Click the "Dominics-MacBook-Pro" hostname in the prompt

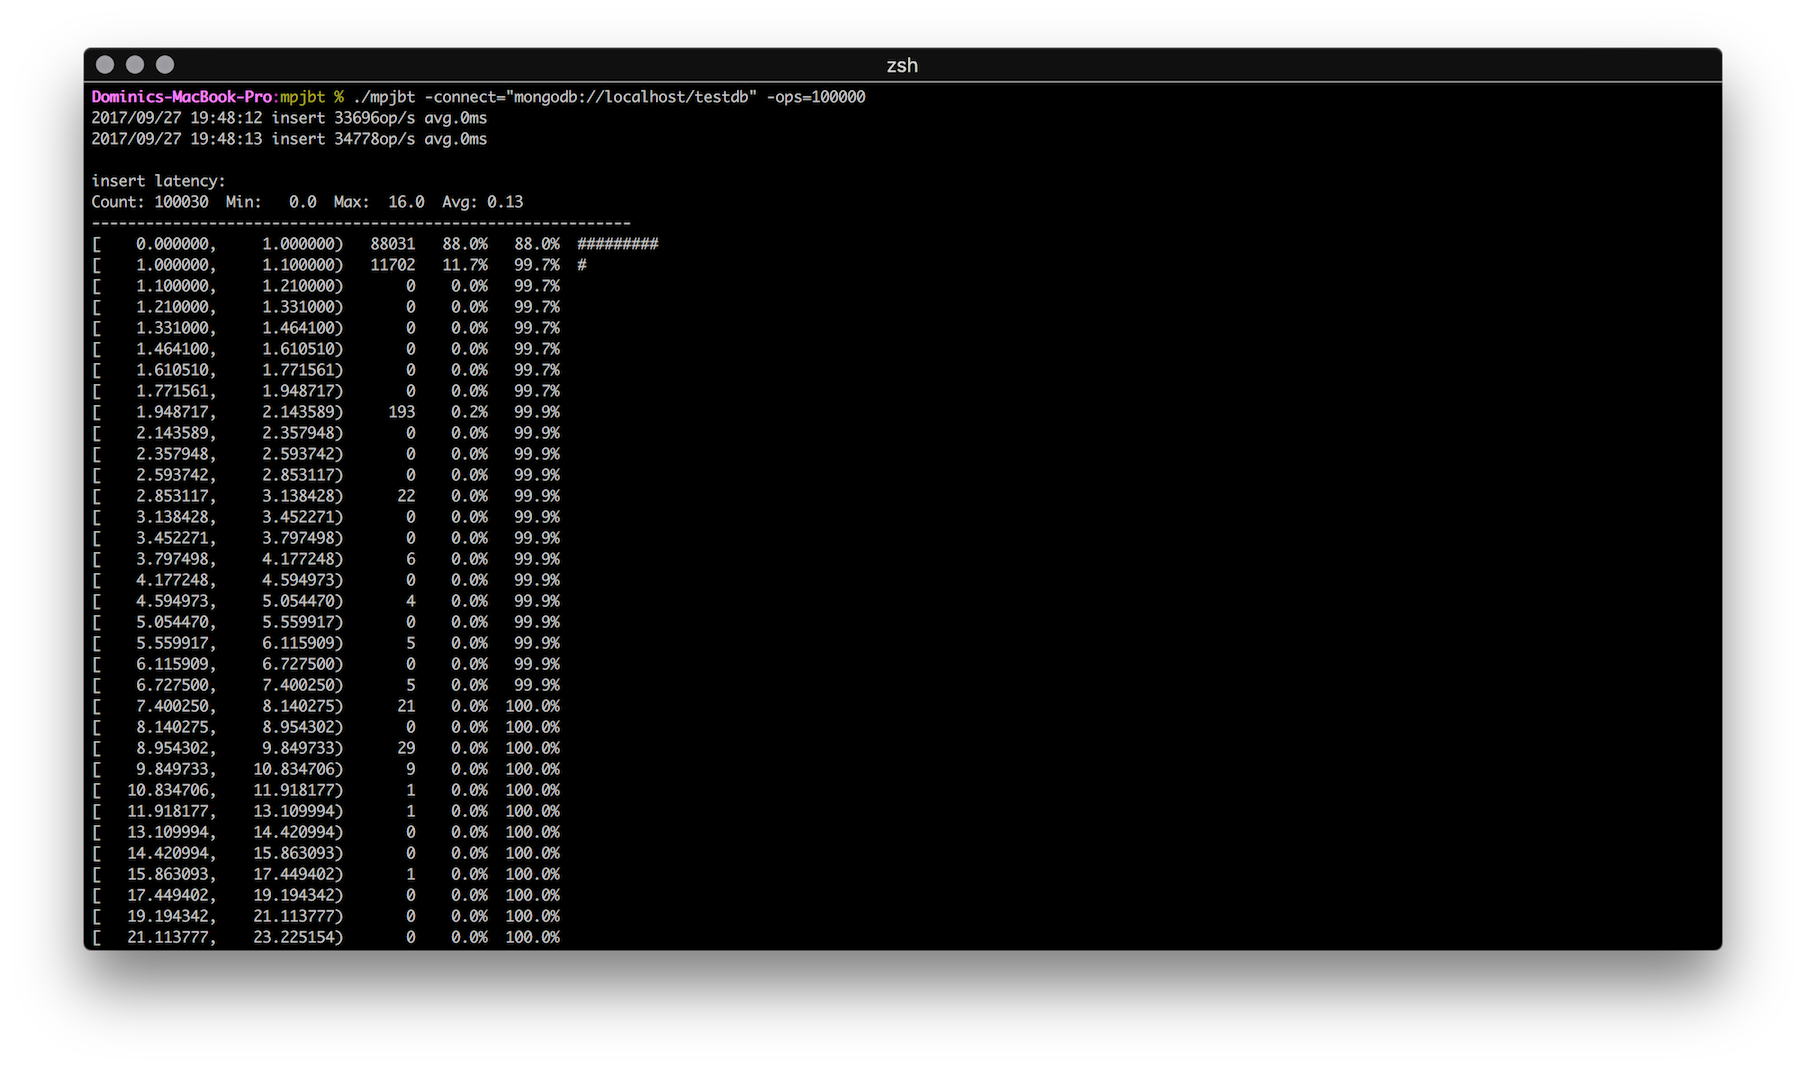coord(182,97)
